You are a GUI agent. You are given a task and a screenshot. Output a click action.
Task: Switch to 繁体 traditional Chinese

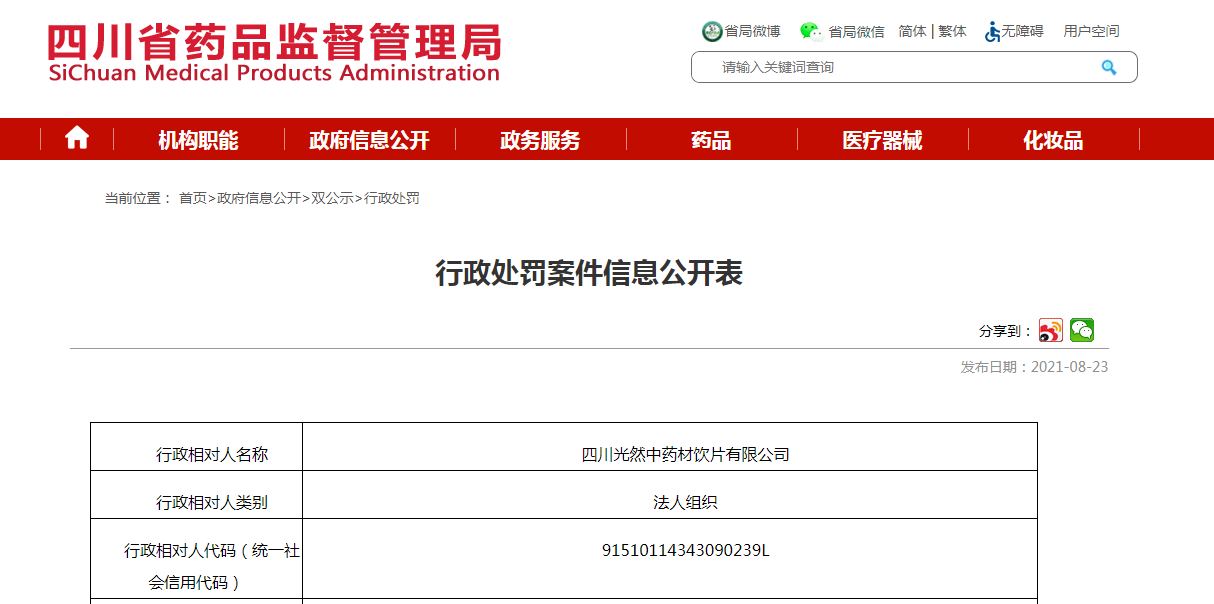click(x=952, y=31)
